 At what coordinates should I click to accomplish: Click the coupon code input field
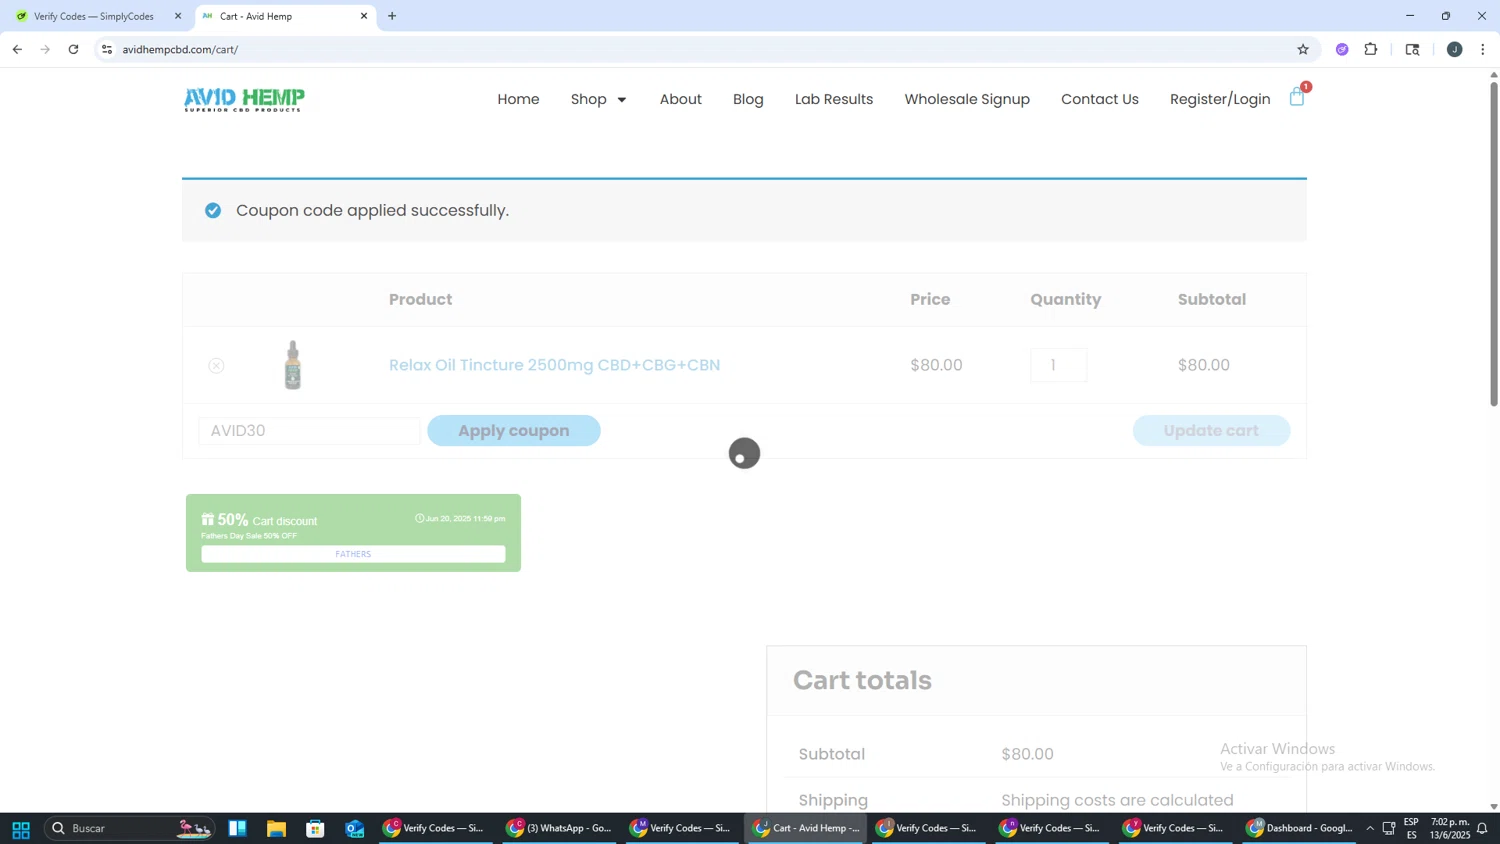[x=309, y=431]
